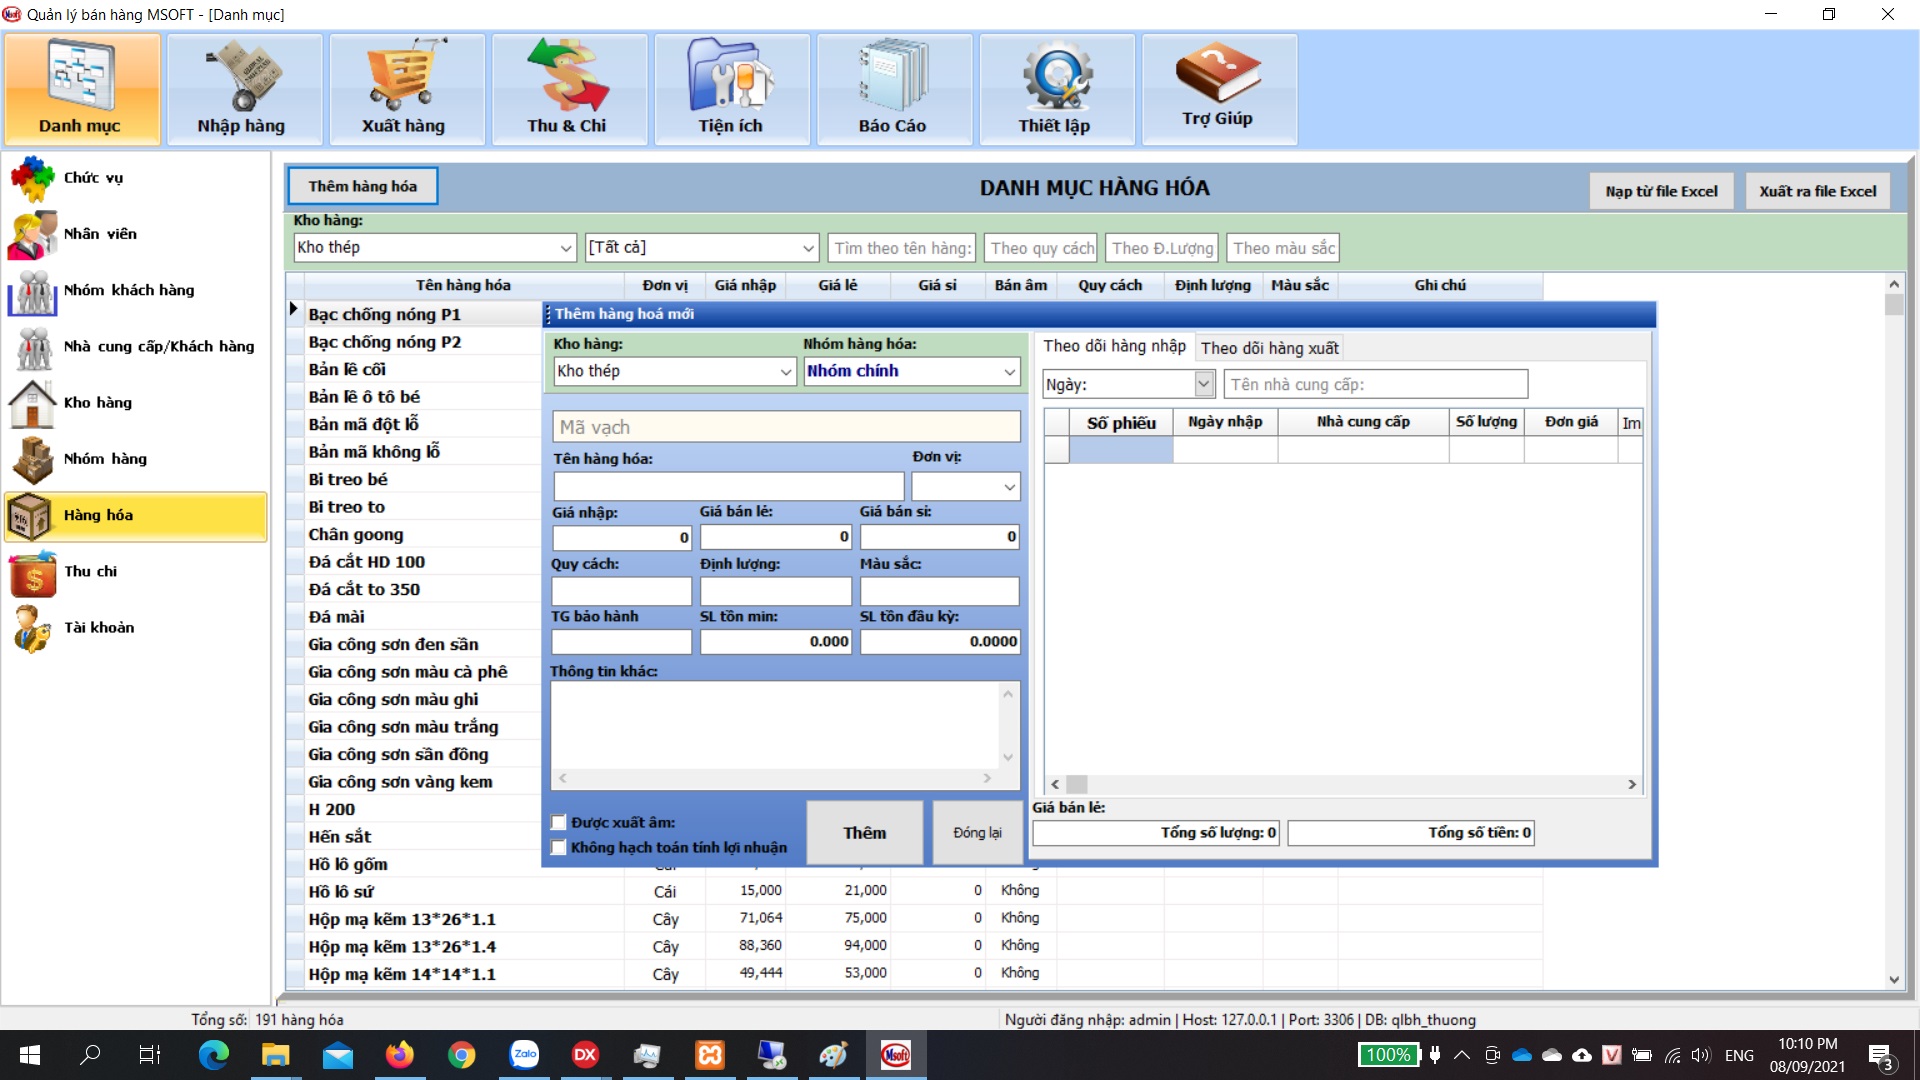Viewport: 1920px width, 1080px height.
Task: Open the Thiết lập settings module
Action: point(1056,89)
